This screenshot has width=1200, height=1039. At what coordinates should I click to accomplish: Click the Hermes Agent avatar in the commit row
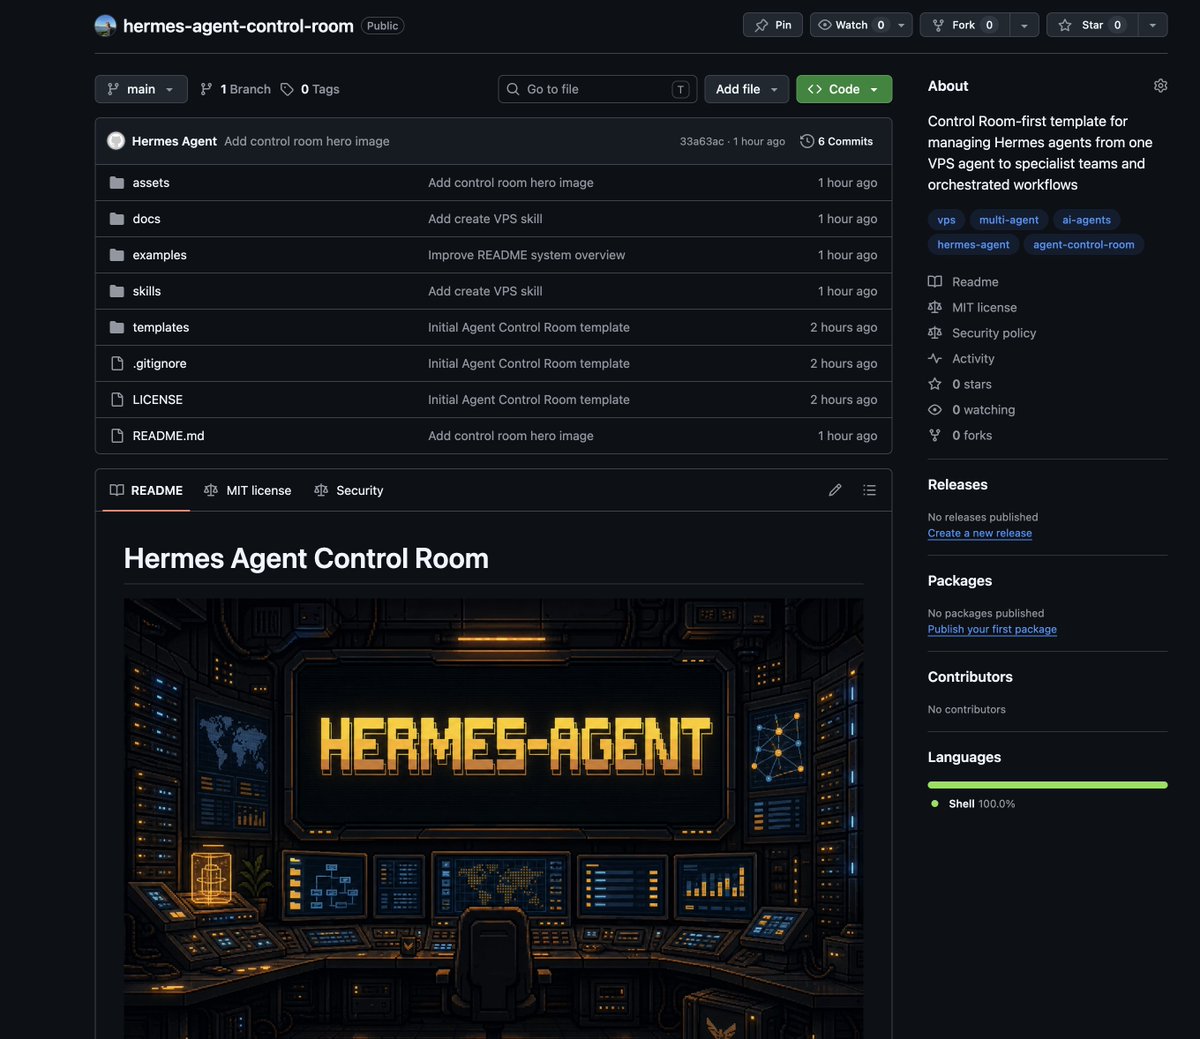pyautogui.click(x=116, y=141)
